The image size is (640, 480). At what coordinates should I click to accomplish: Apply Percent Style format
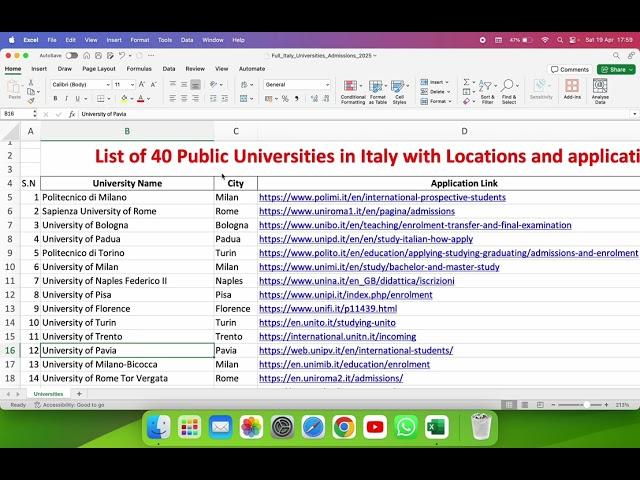[x=285, y=98]
